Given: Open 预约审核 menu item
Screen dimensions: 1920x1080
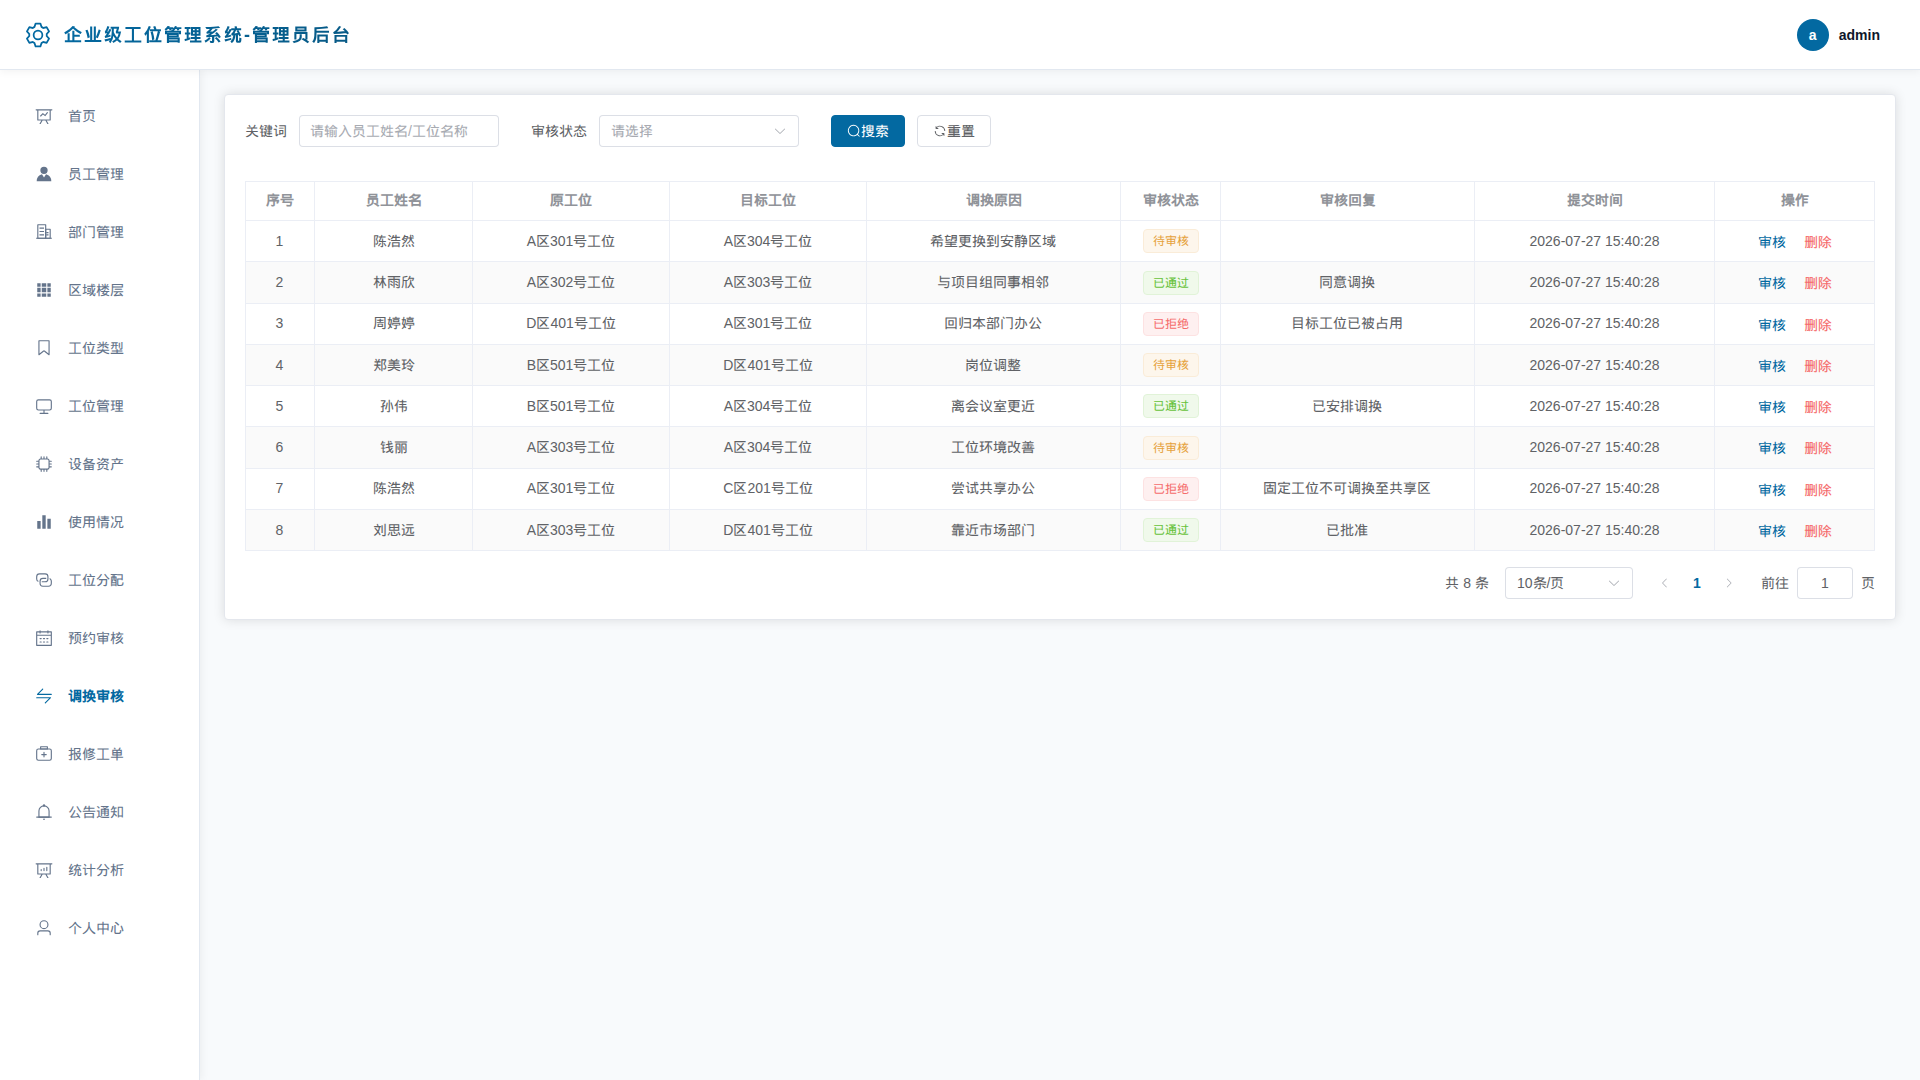Looking at the screenshot, I should [x=99, y=638].
